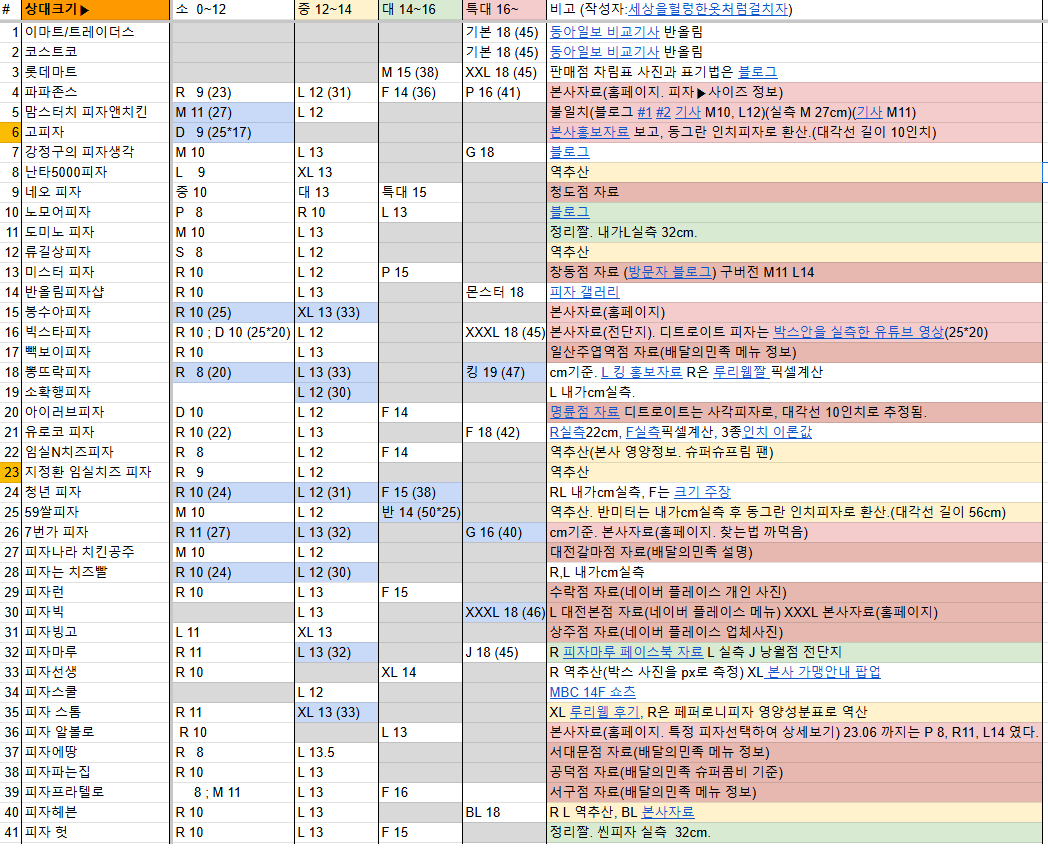The image size is (1048, 848).
Task: Select the 공덕점 자료 note cell
Action: click(x=795, y=772)
